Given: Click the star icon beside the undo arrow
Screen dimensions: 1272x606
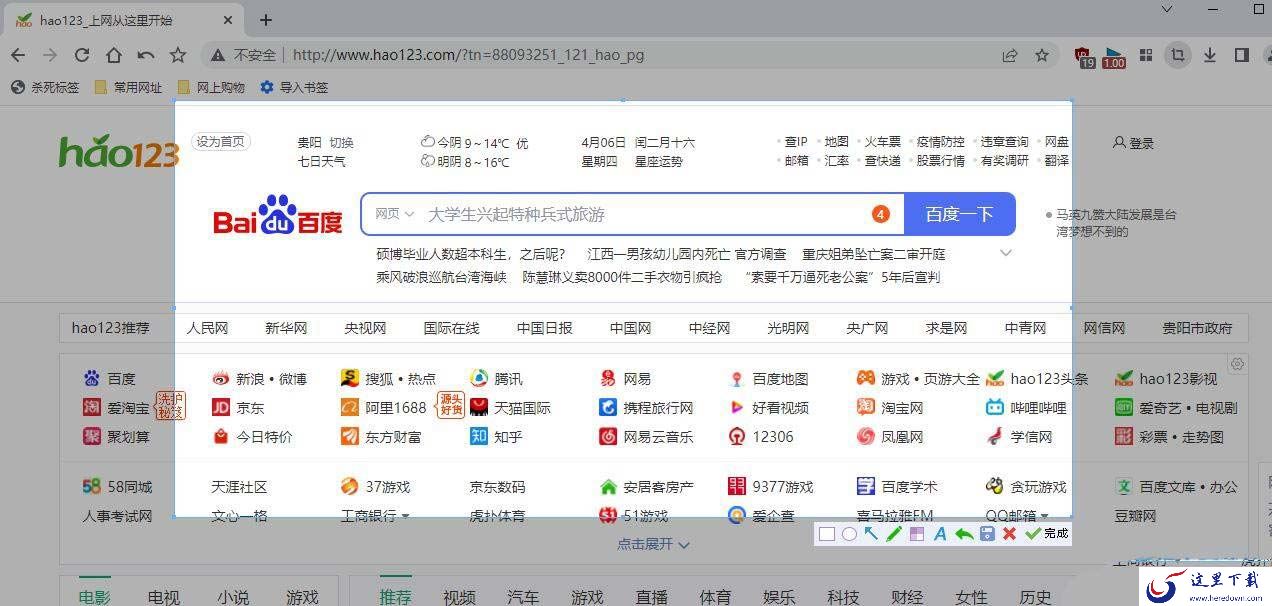Looking at the screenshot, I should tap(178, 55).
